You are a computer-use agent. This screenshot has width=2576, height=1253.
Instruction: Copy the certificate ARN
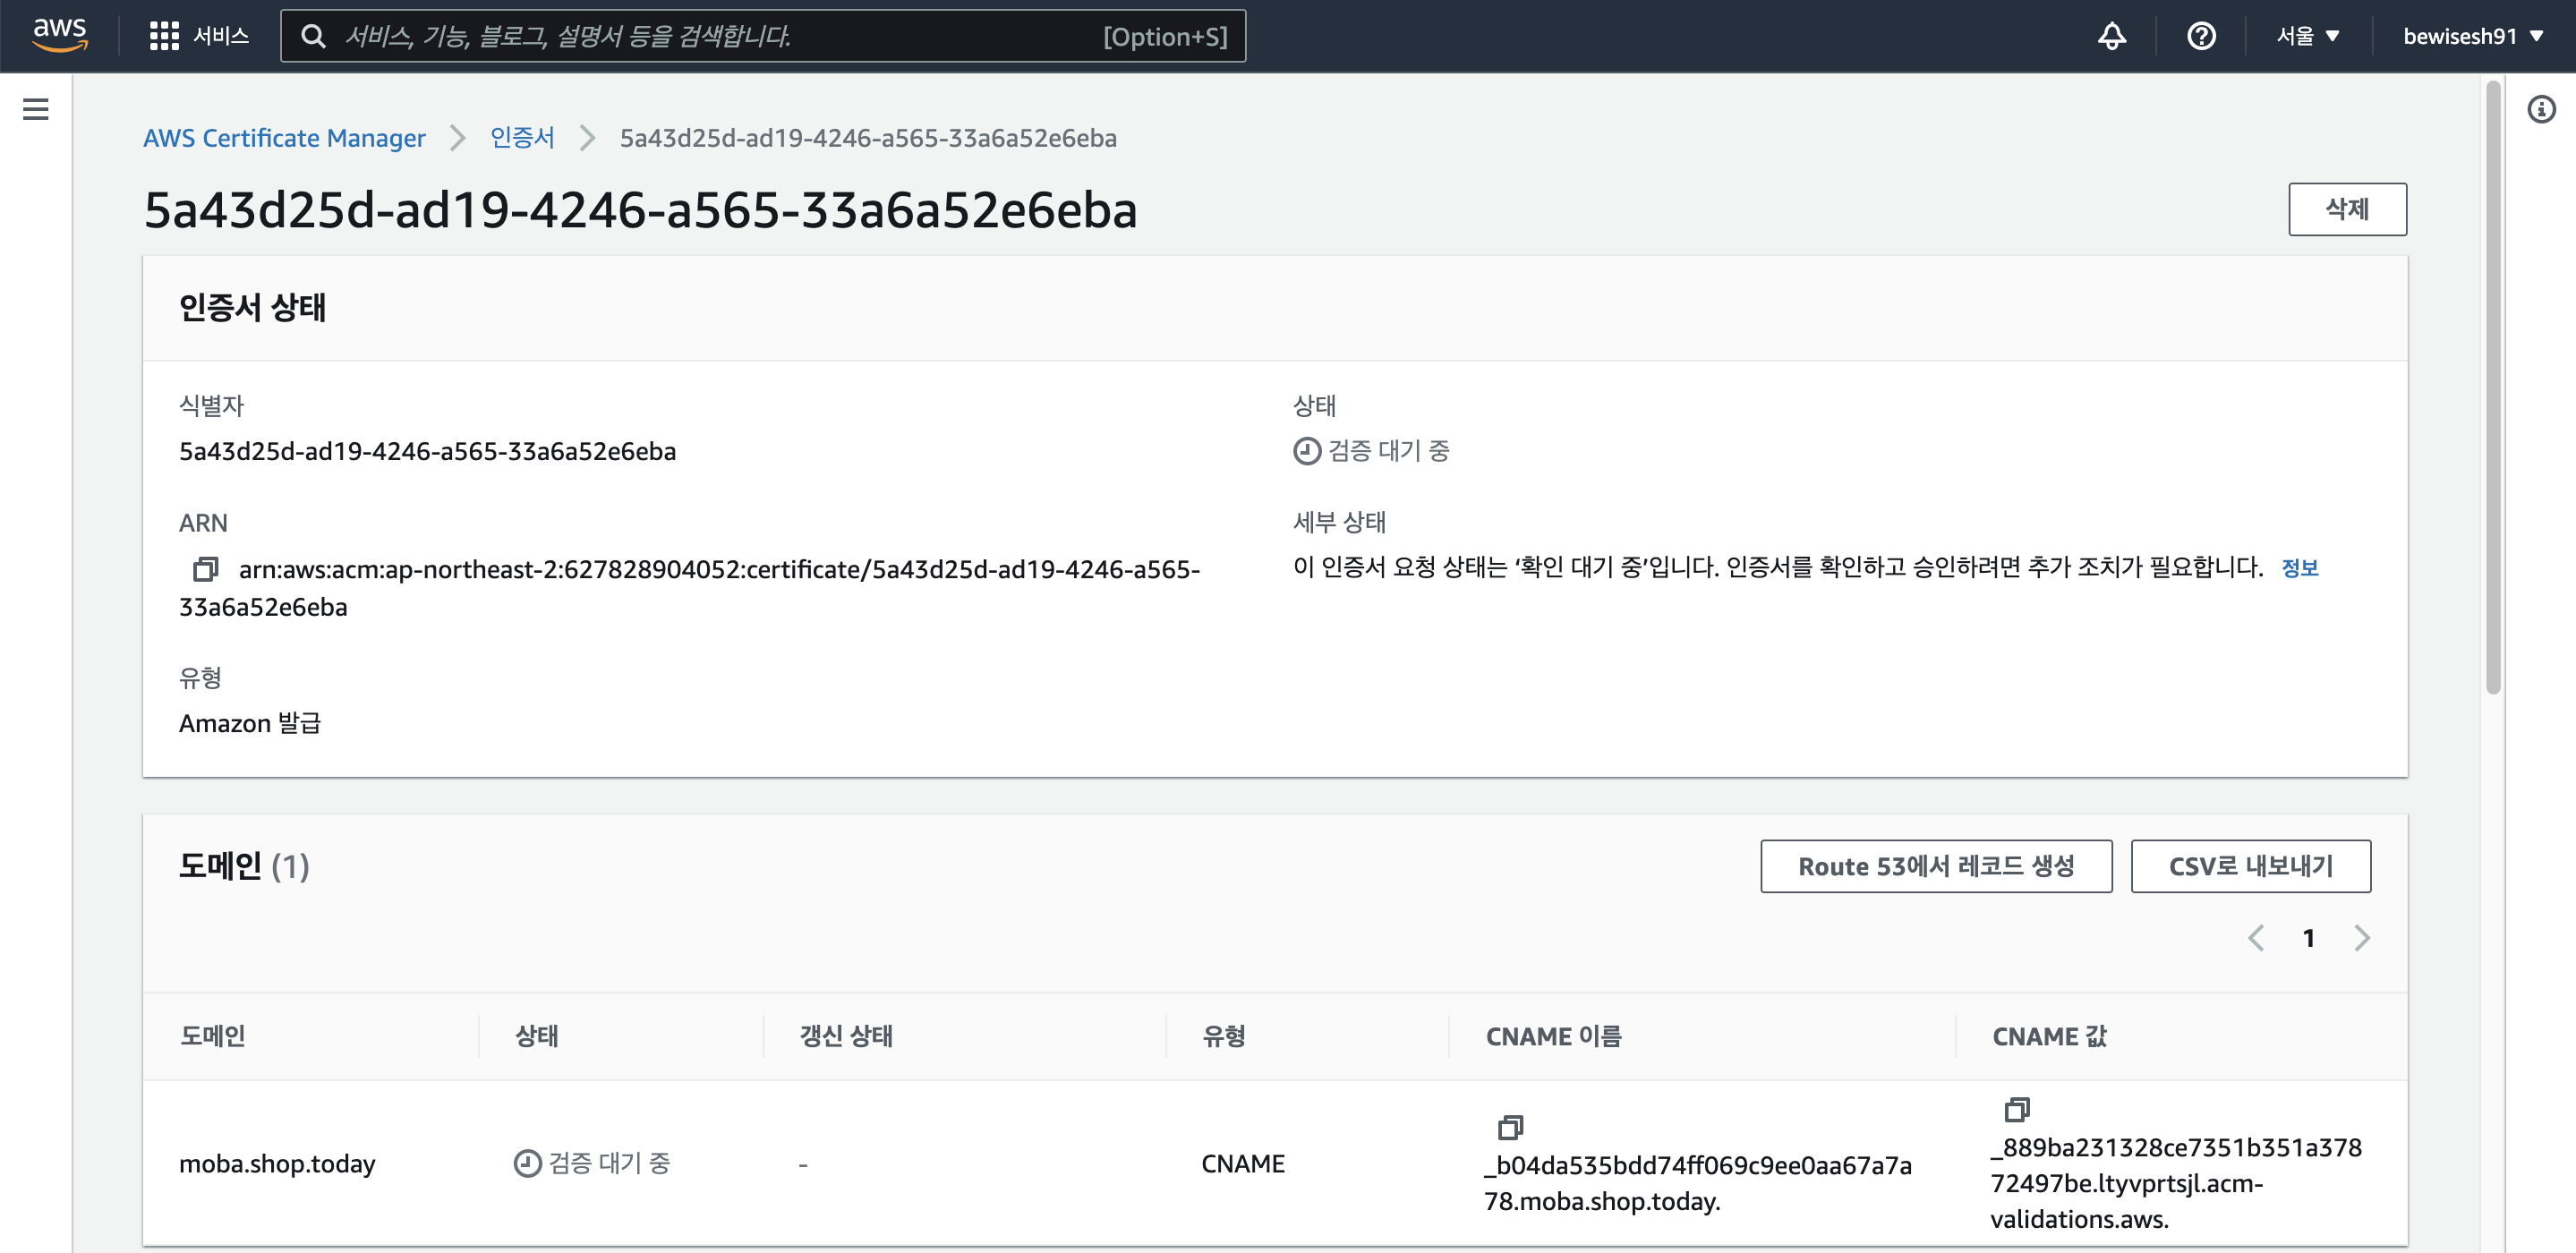point(205,569)
